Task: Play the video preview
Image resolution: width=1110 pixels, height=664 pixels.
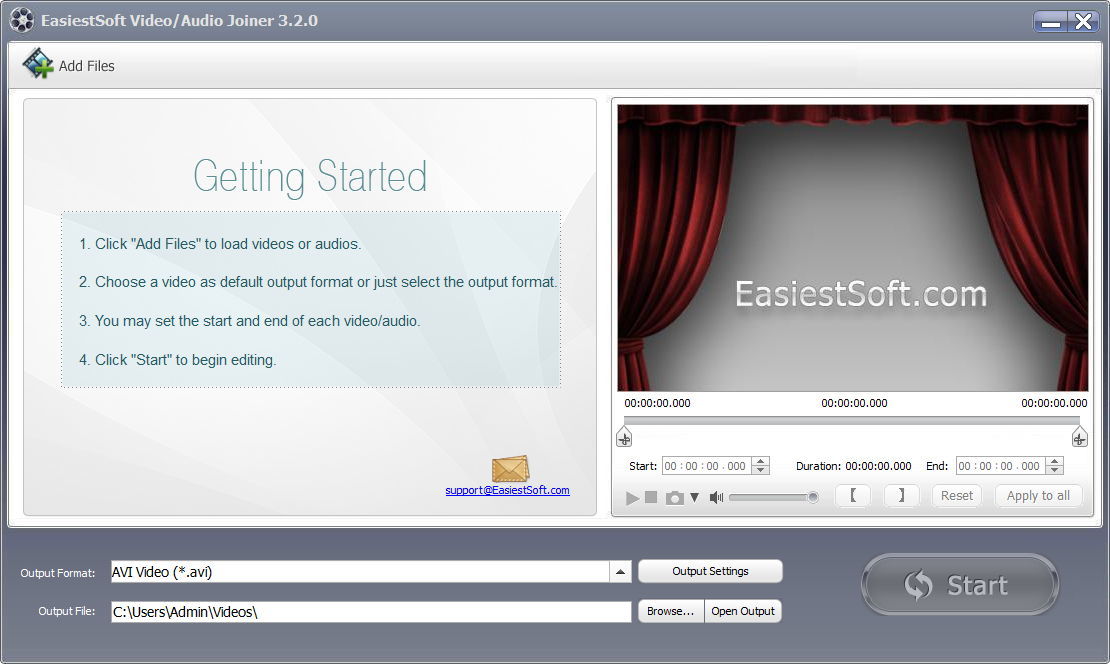Action: pyautogui.click(x=631, y=496)
